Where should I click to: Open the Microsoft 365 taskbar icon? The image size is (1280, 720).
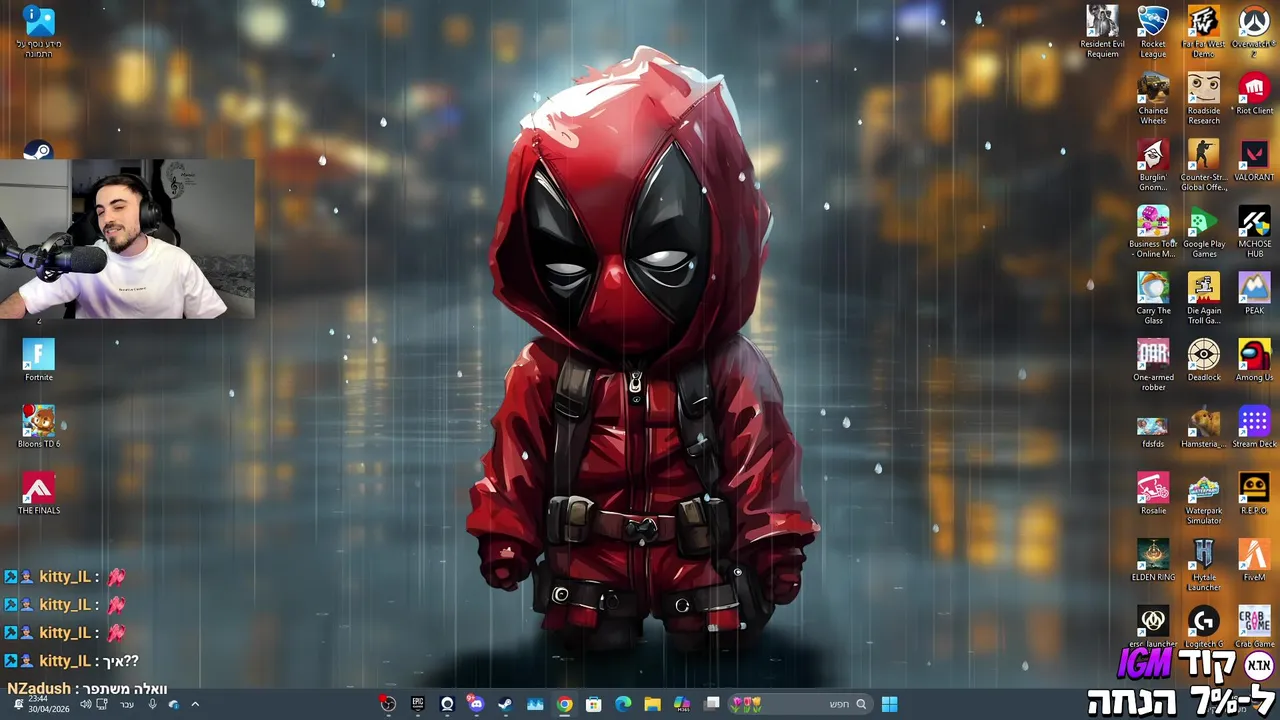click(x=682, y=704)
